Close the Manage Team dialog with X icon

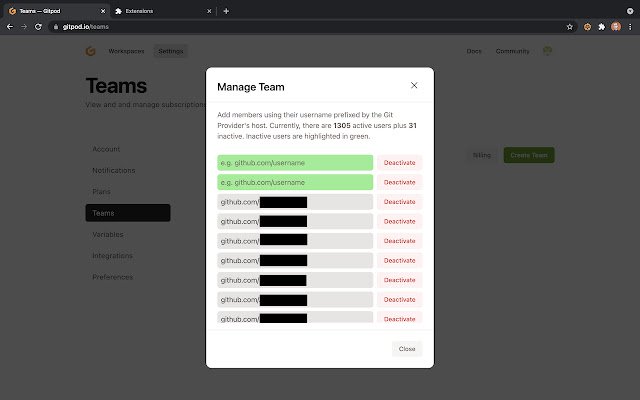414,85
